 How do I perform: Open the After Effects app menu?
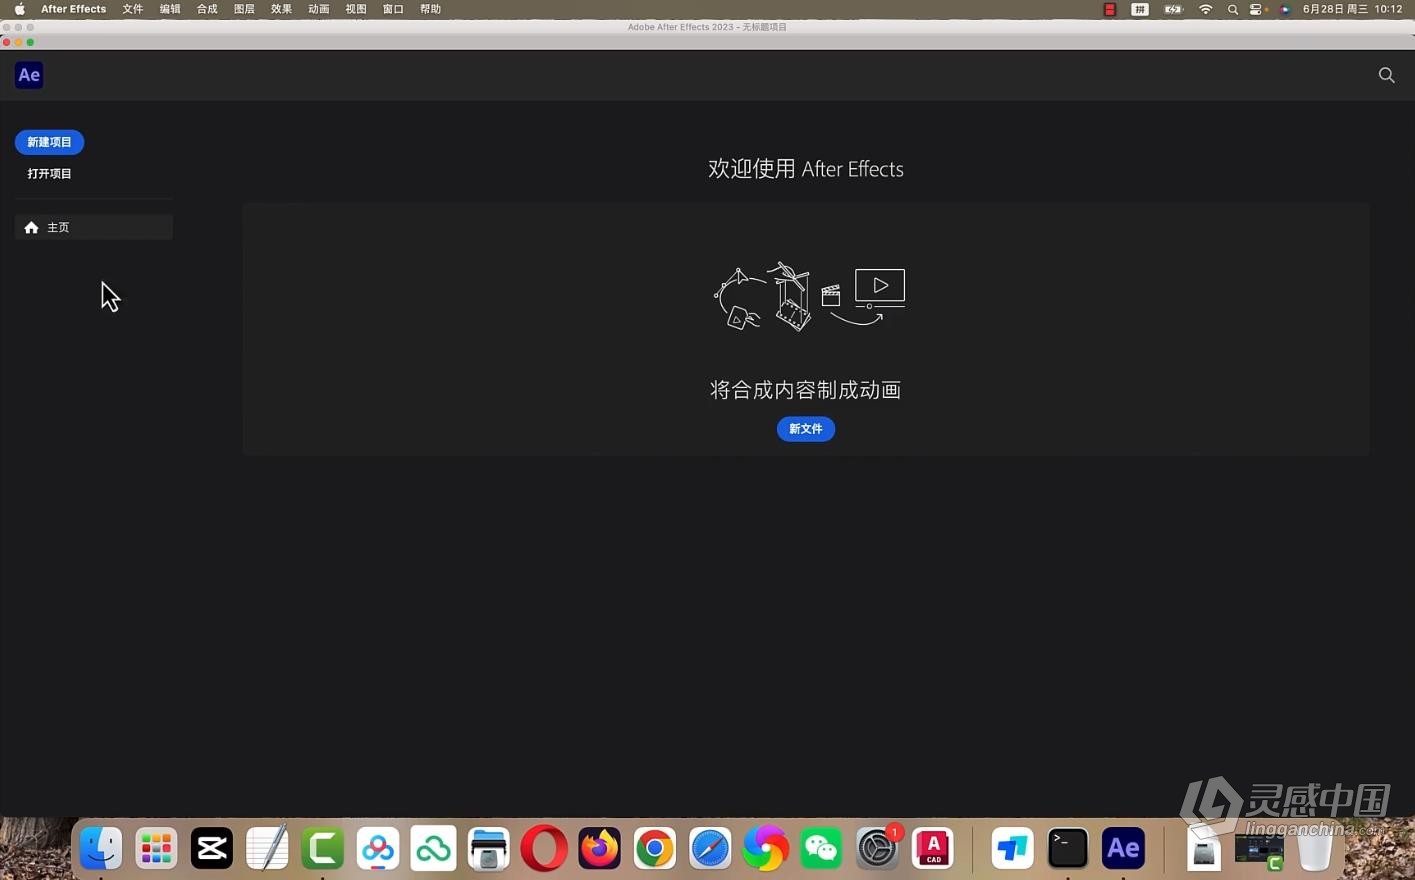pos(73,9)
